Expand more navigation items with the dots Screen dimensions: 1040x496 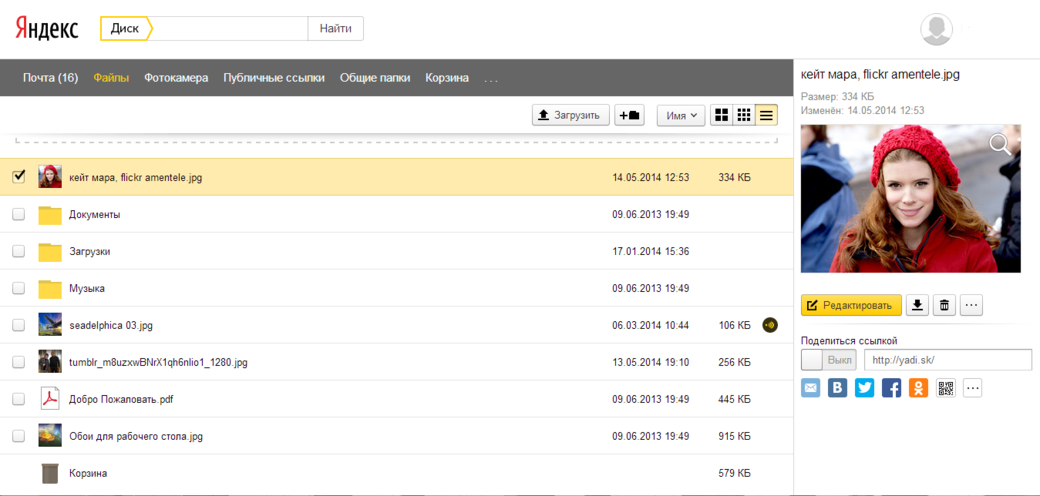[x=491, y=79]
